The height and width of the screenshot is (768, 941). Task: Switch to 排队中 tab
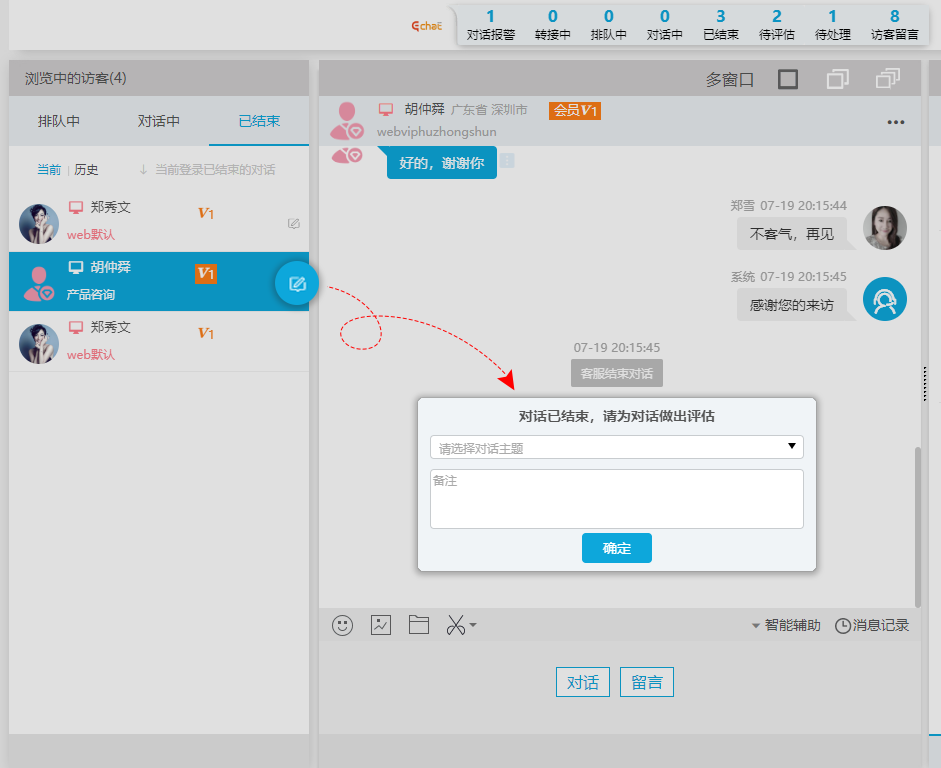[x=58, y=121]
